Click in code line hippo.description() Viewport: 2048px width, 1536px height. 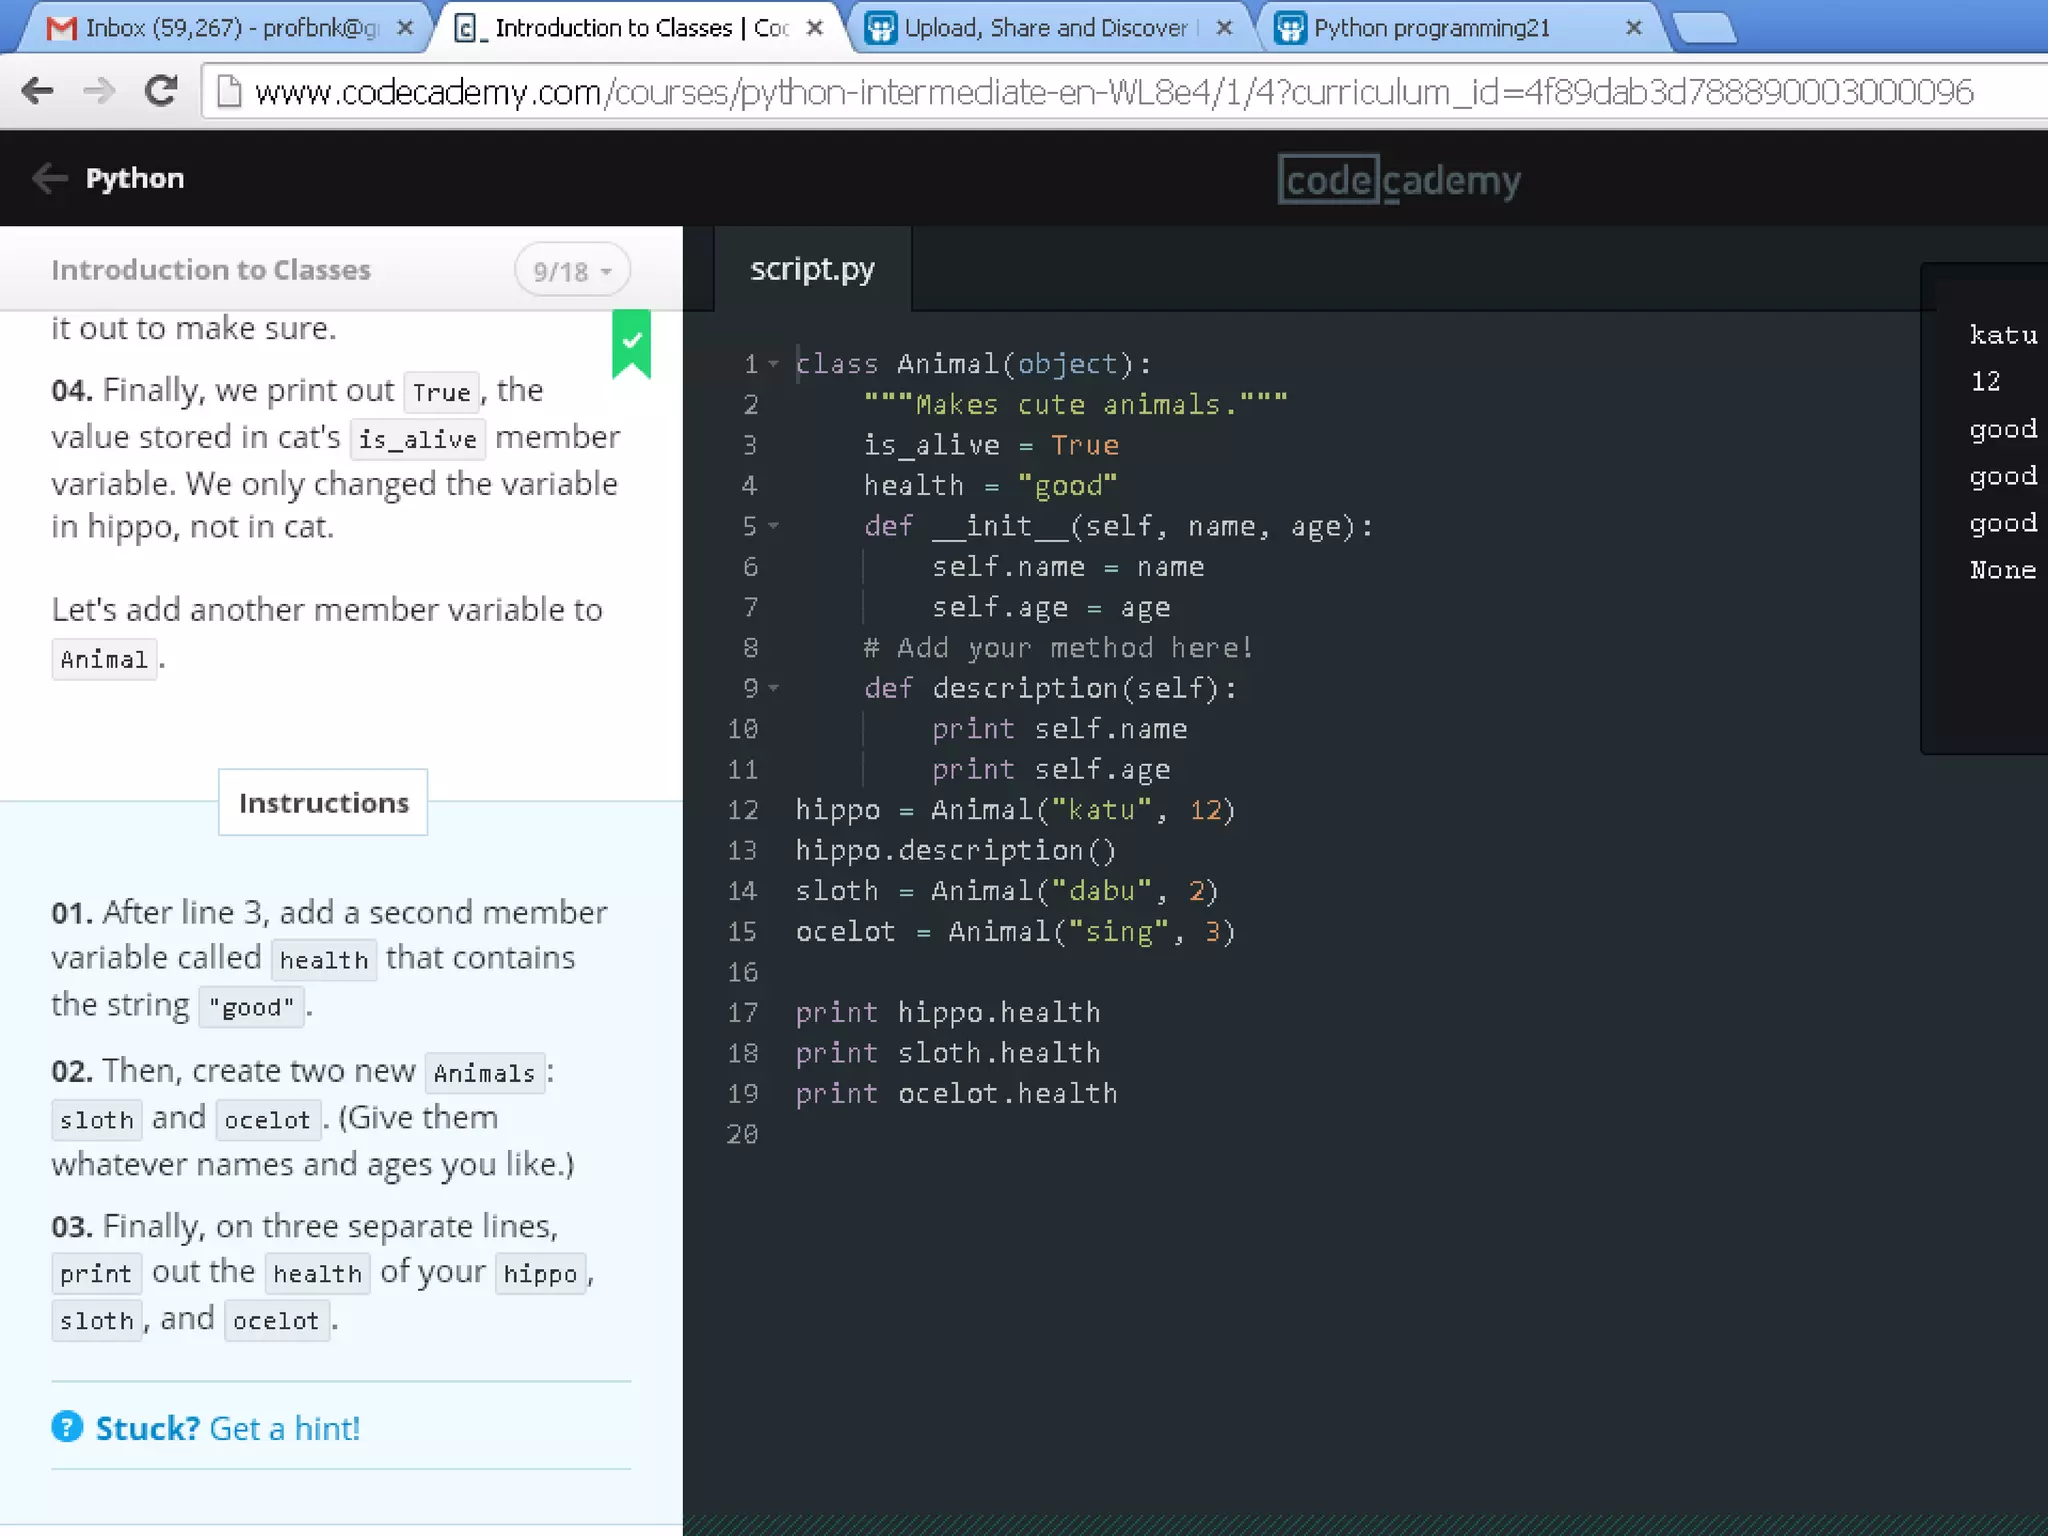pyautogui.click(x=955, y=851)
